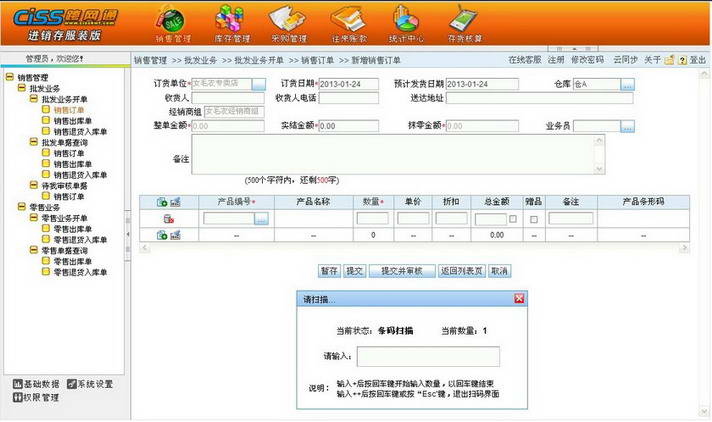Click 修改密码 in the top bar
Viewport: 712px width, 422px height.
coord(588,60)
